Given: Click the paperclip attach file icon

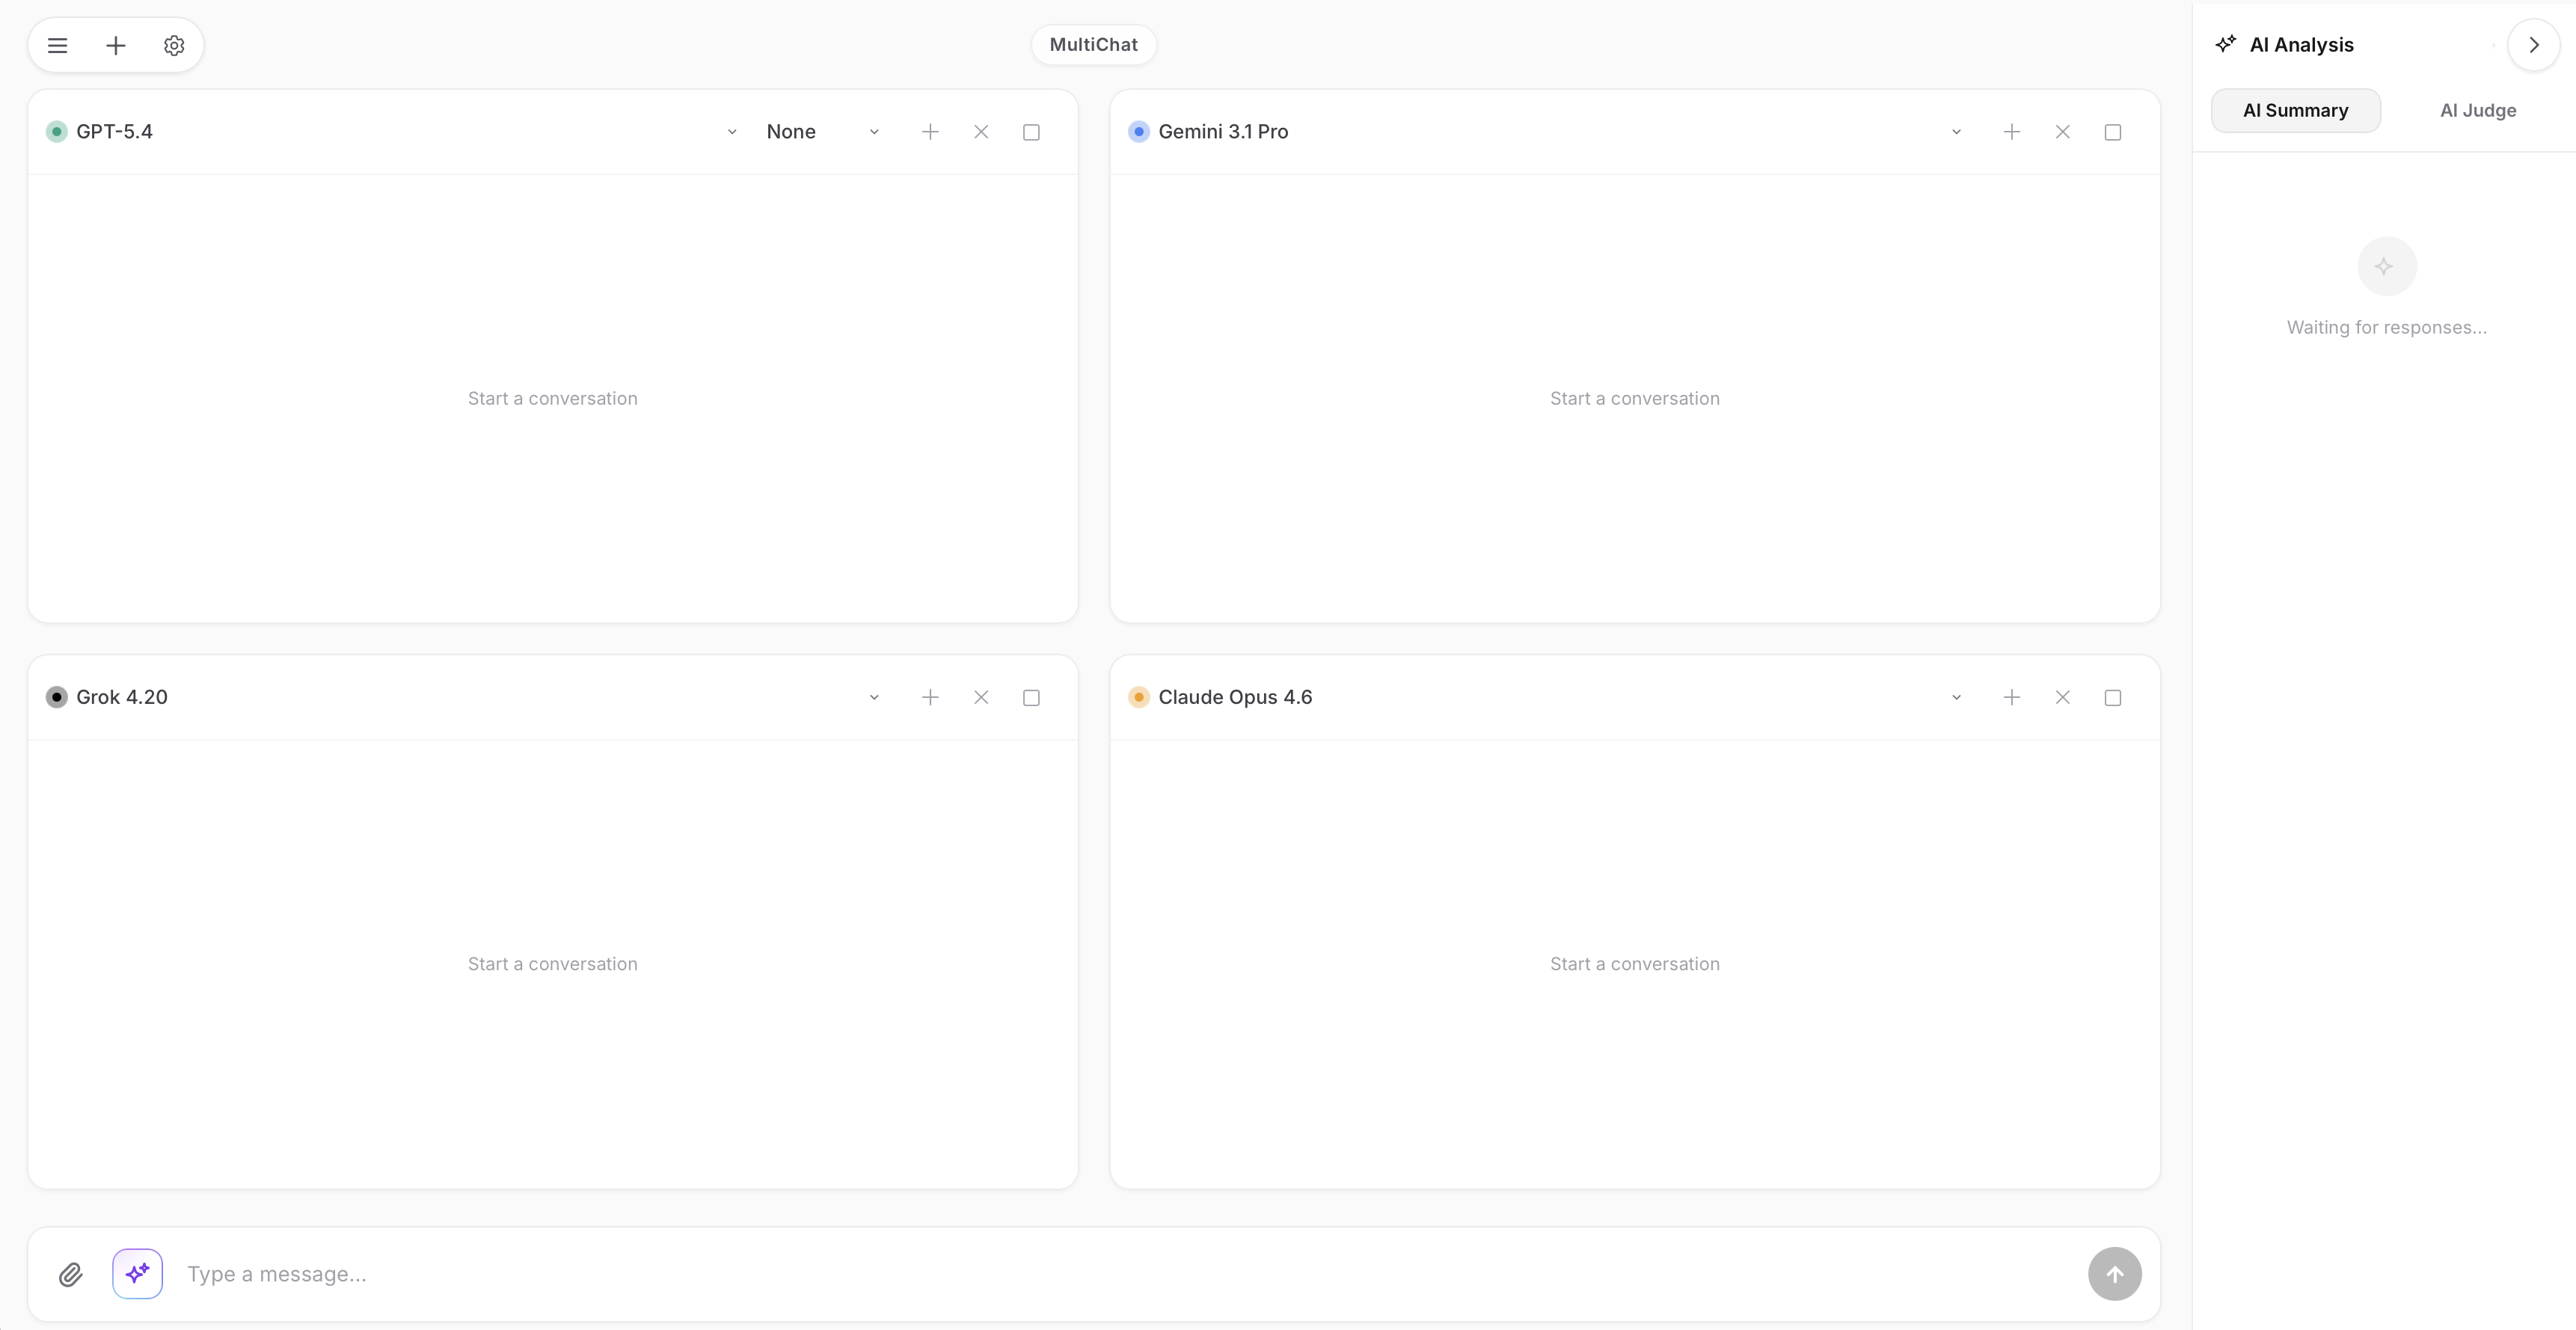Looking at the screenshot, I should [70, 1274].
